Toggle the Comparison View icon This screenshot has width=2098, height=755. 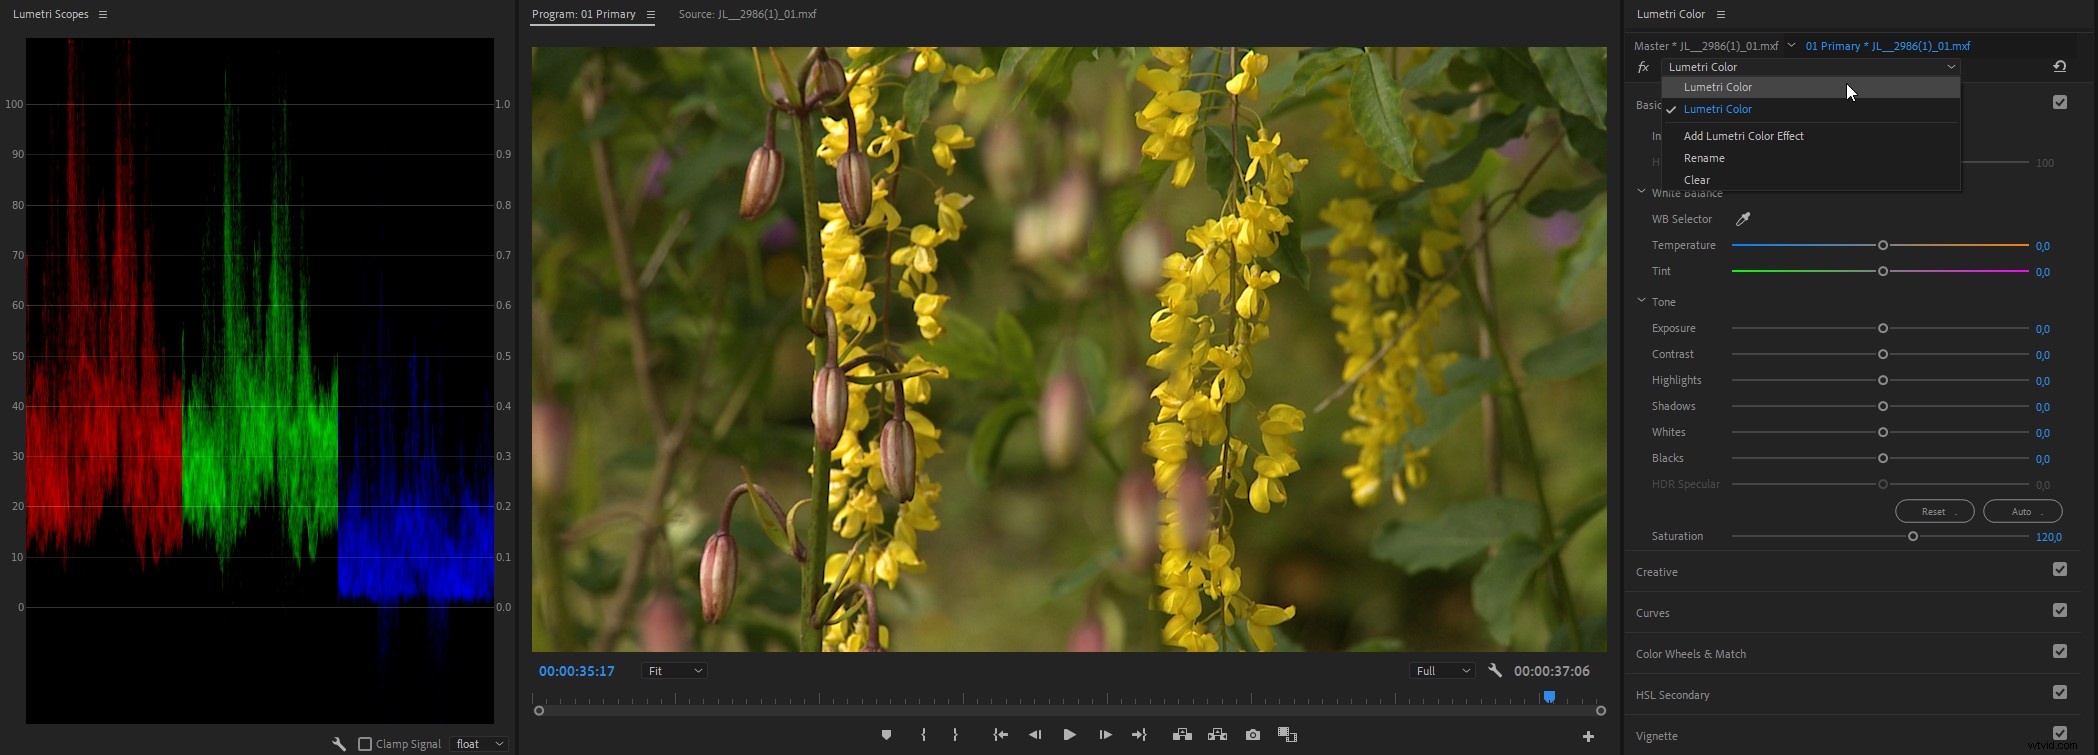tap(1288, 735)
